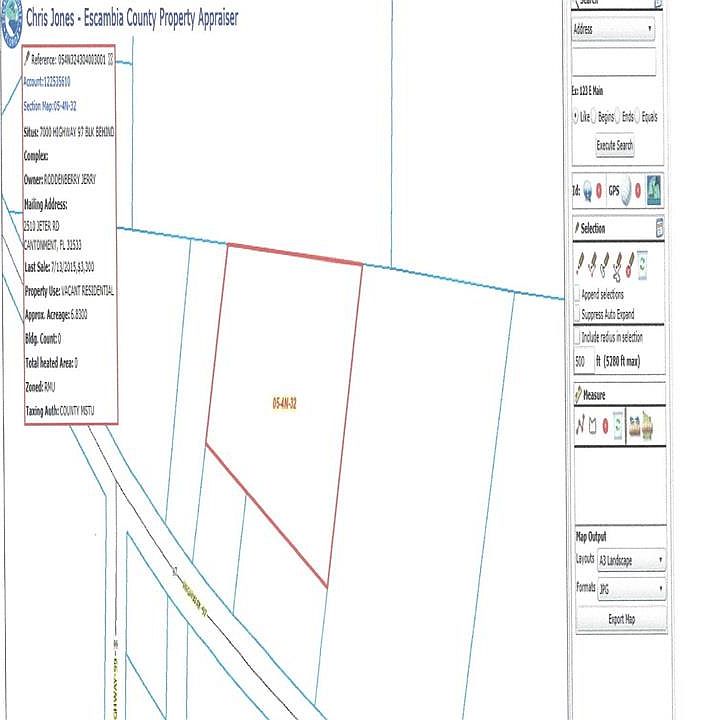The image size is (719, 720).
Task: Click the Escambia County seal logo
Action: pyautogui.click(x=11, y=23)
